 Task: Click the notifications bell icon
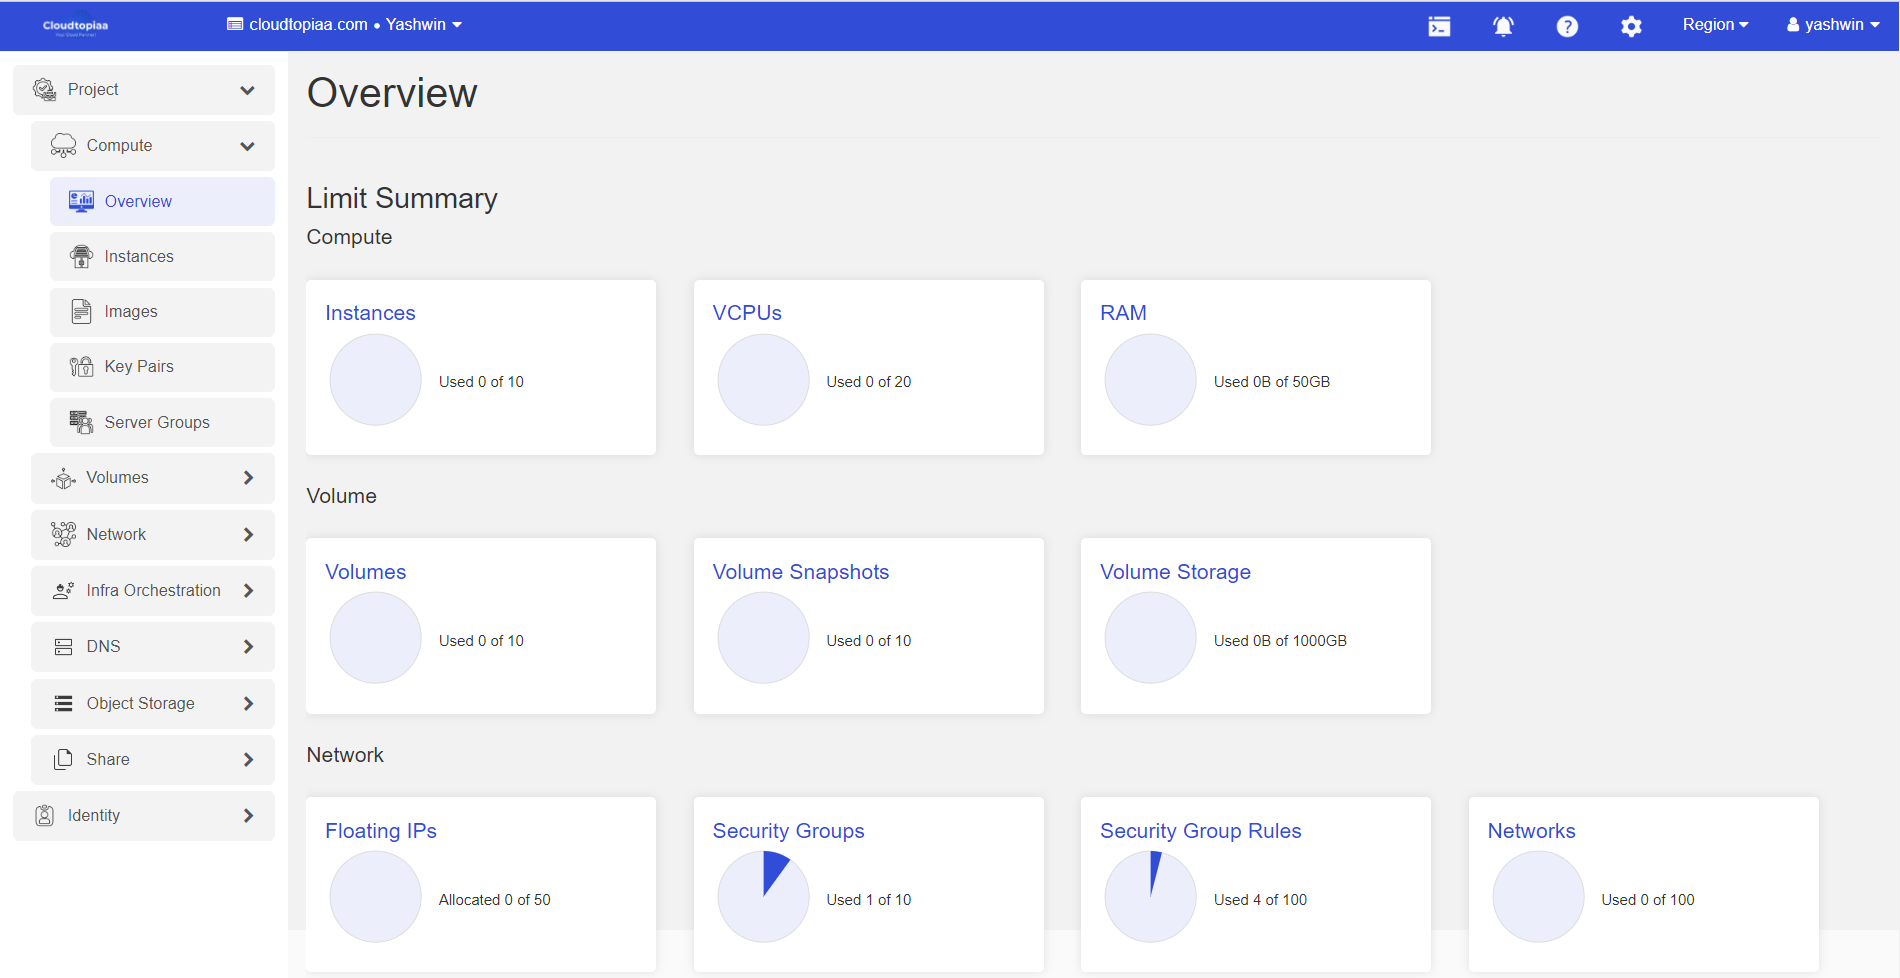coord(1503,26)
